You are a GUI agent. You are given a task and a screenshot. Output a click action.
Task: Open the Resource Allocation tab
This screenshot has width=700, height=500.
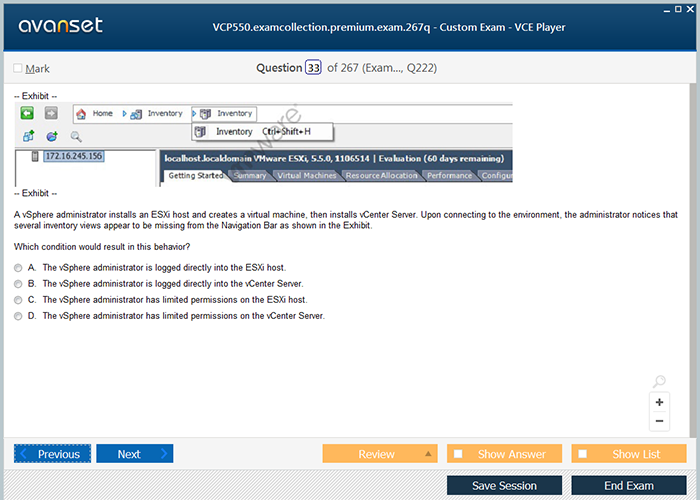coord(381,176)
